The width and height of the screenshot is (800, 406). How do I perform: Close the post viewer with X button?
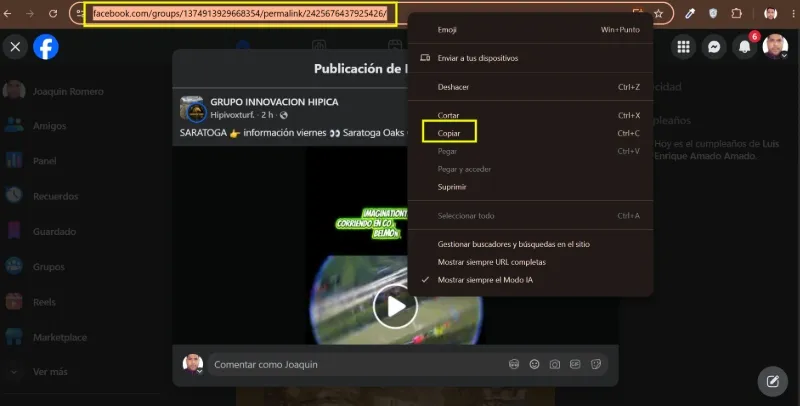click(x=15, y=47)
